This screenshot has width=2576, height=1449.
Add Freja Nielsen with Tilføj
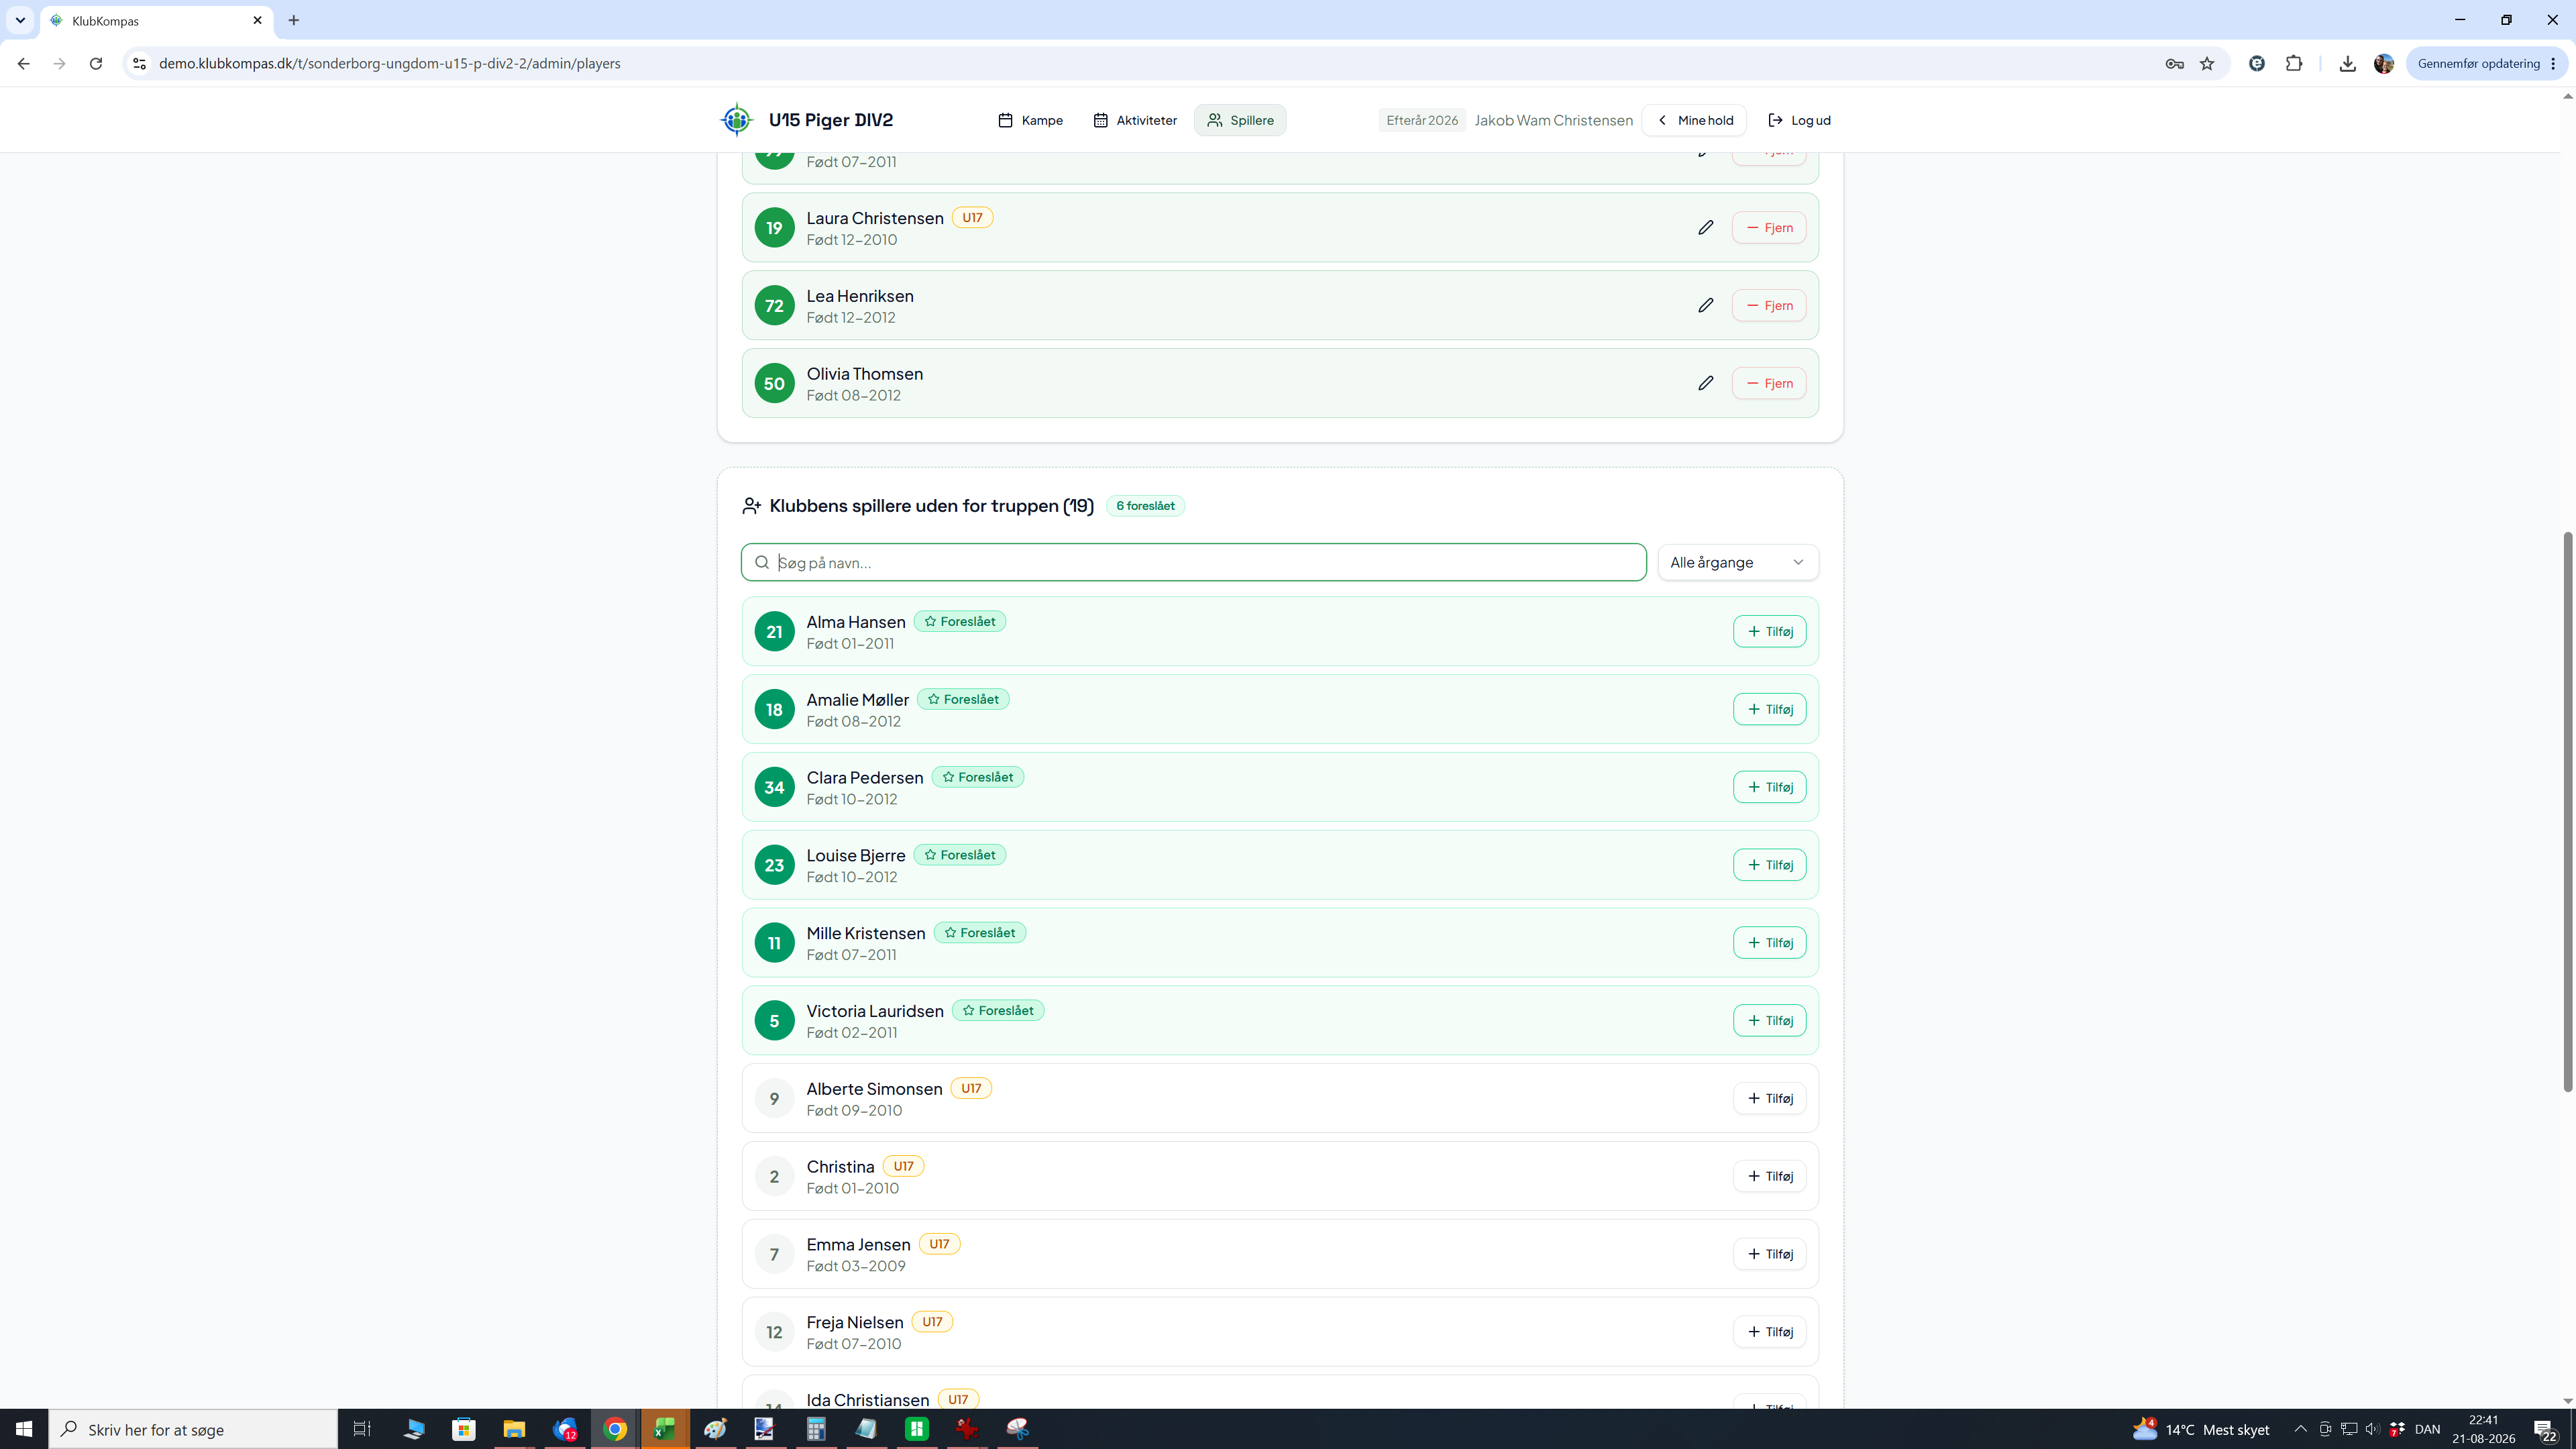1769,1332
